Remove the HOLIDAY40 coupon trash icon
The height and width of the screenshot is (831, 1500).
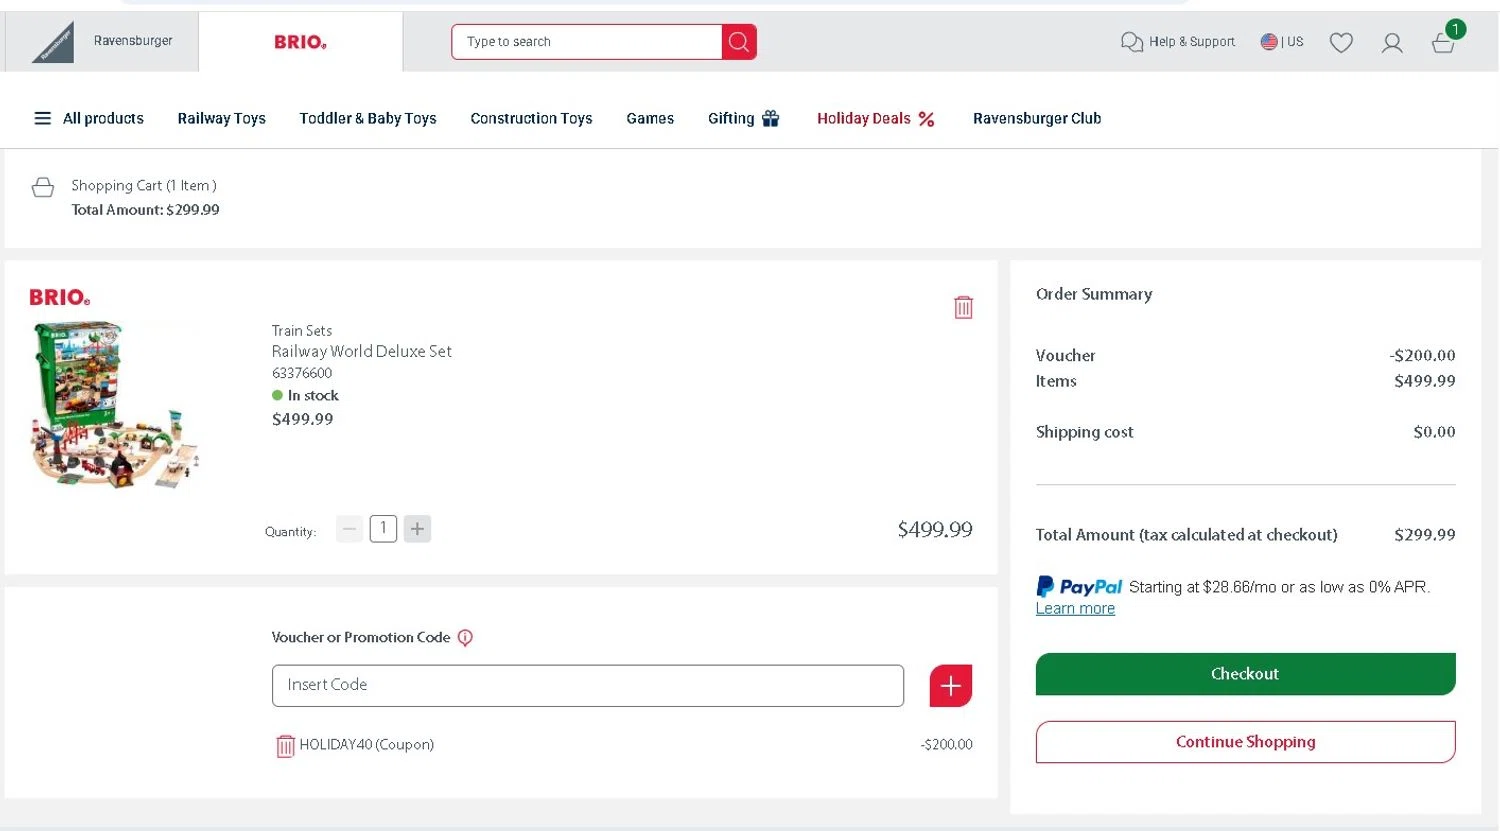coord(285,746)
